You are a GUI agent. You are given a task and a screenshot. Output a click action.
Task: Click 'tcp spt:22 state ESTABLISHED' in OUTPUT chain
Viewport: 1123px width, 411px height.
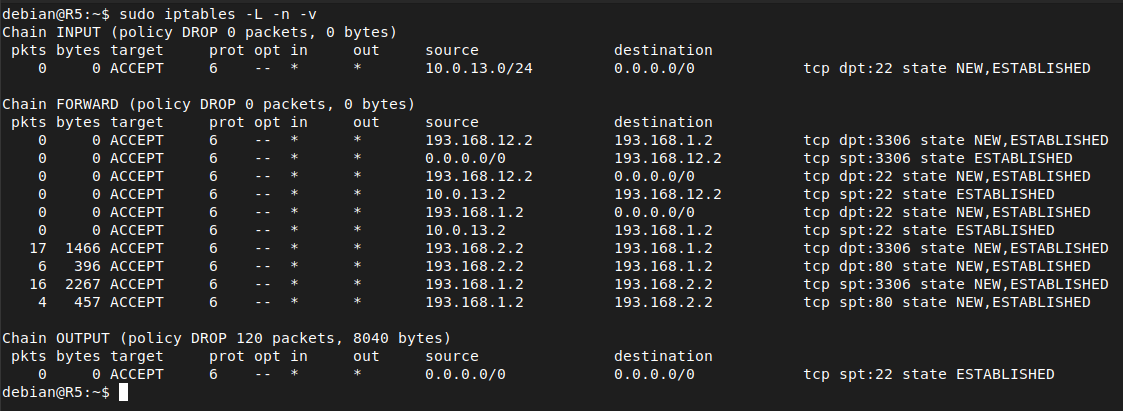pyautogui.click(x=929, y=374)
